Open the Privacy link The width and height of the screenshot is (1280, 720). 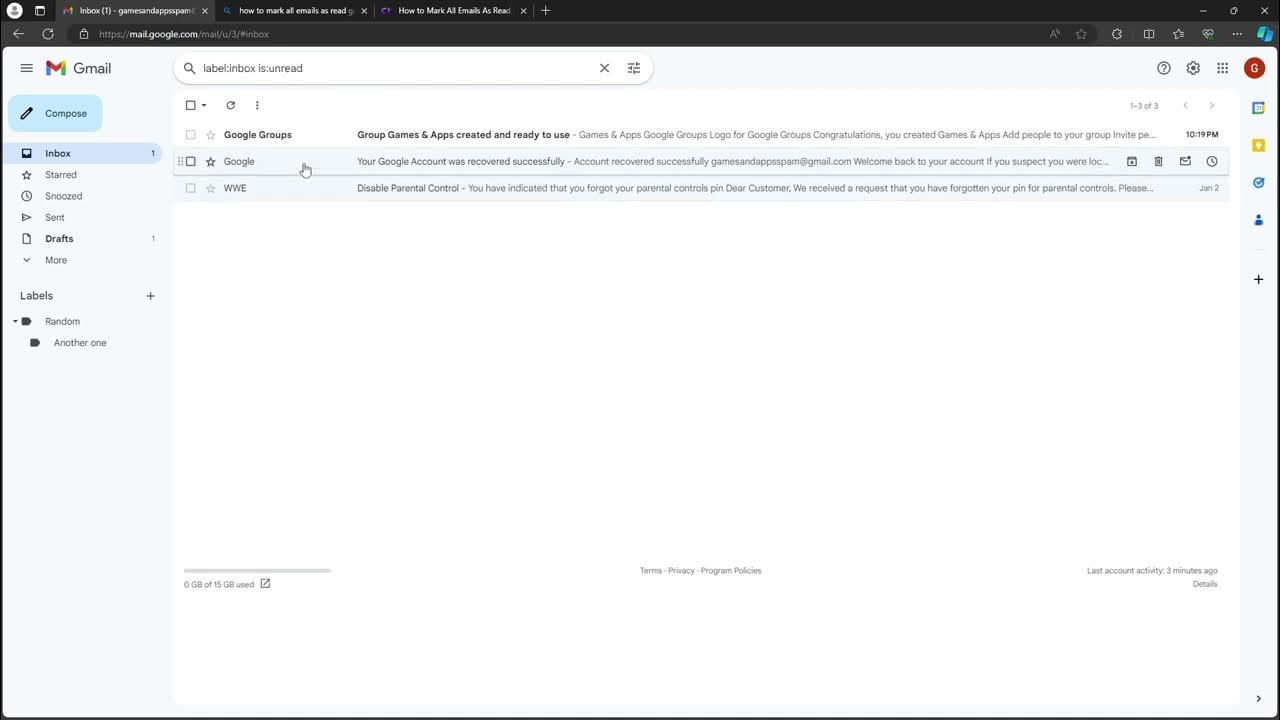[681, 571]
